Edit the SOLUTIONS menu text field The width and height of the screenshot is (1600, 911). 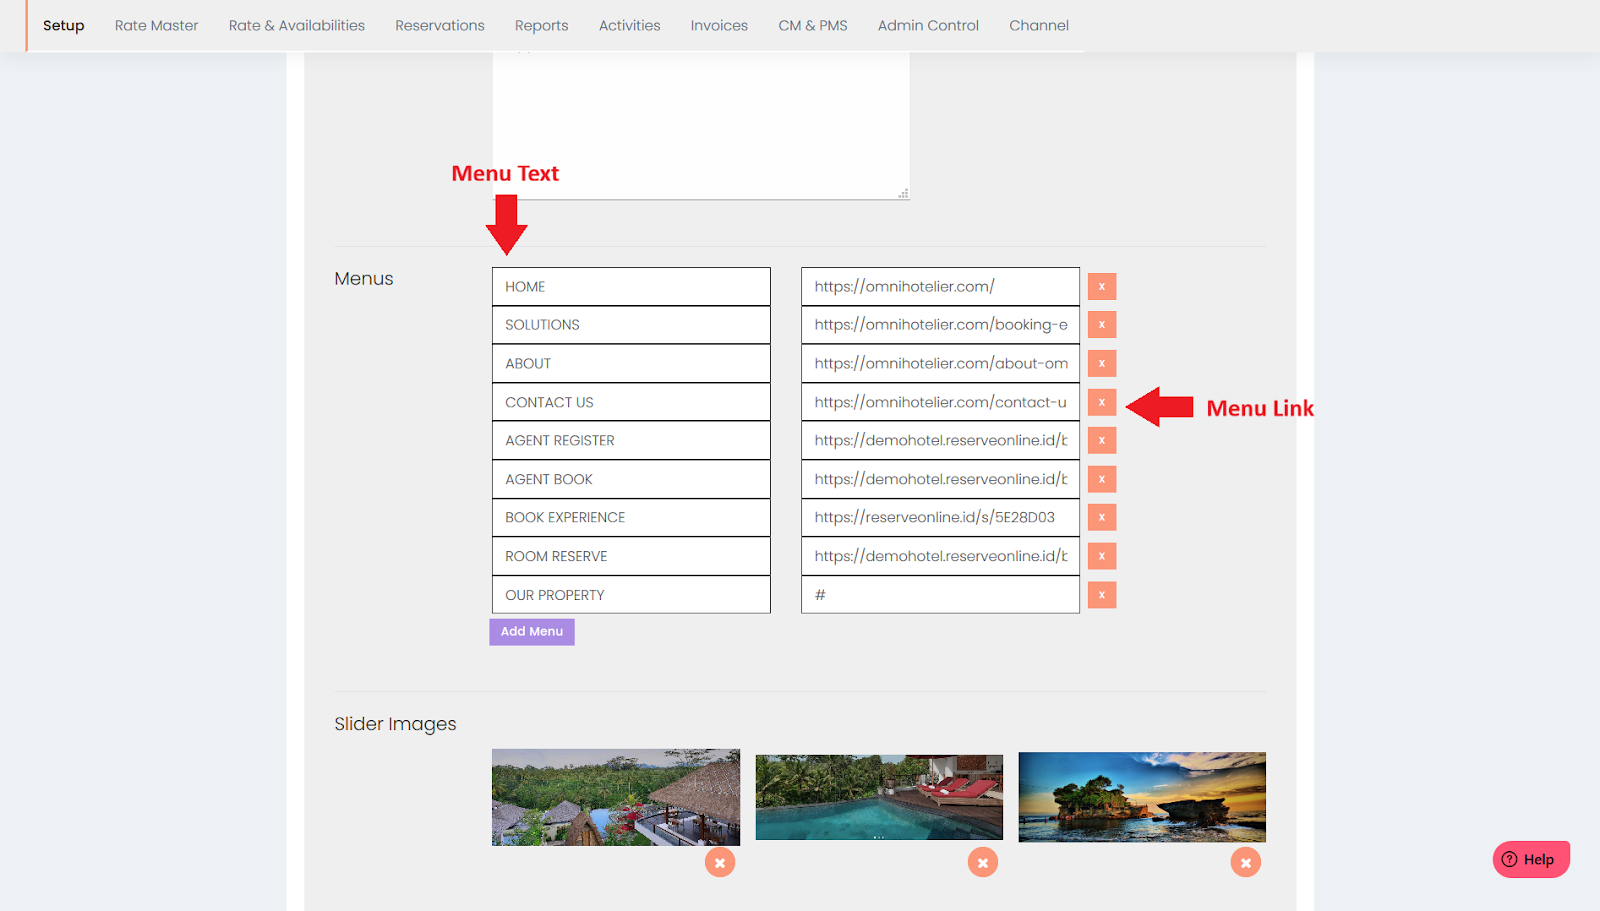[x=631, y=325]
